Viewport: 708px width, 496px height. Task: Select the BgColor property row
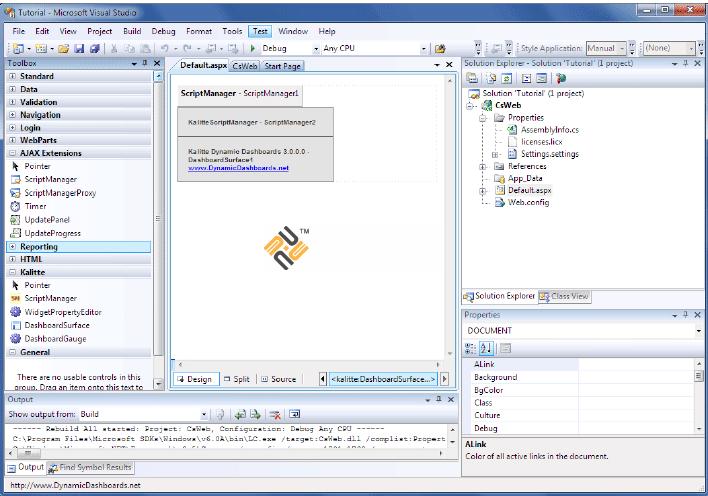click(x=582, y=390)
